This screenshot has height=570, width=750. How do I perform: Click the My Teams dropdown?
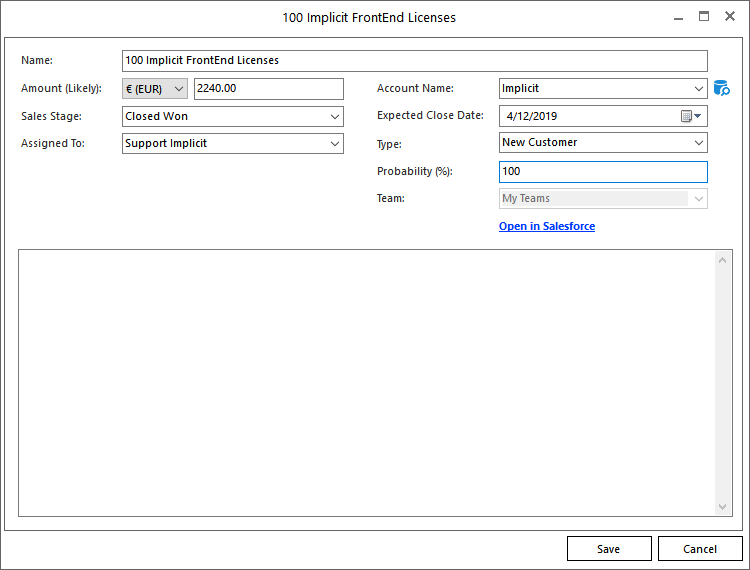click(602, 199)
